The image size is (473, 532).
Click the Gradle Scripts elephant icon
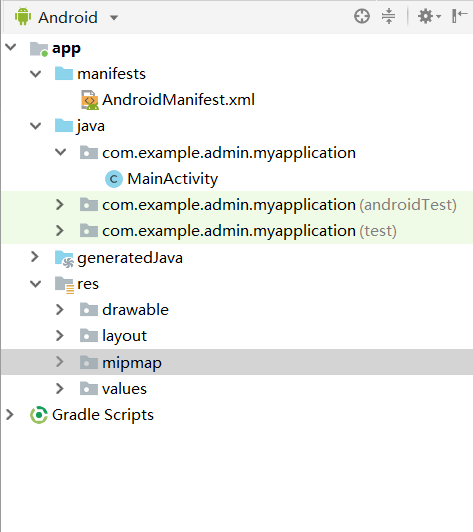[x=39, y=415]
